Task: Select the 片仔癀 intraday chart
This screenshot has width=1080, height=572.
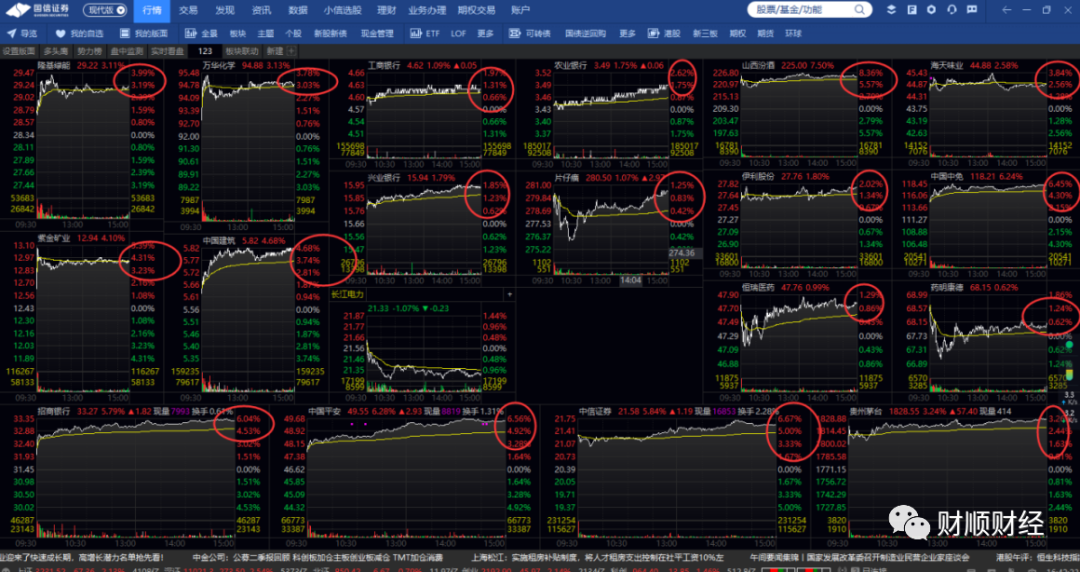Action: [x=610, y=227]
